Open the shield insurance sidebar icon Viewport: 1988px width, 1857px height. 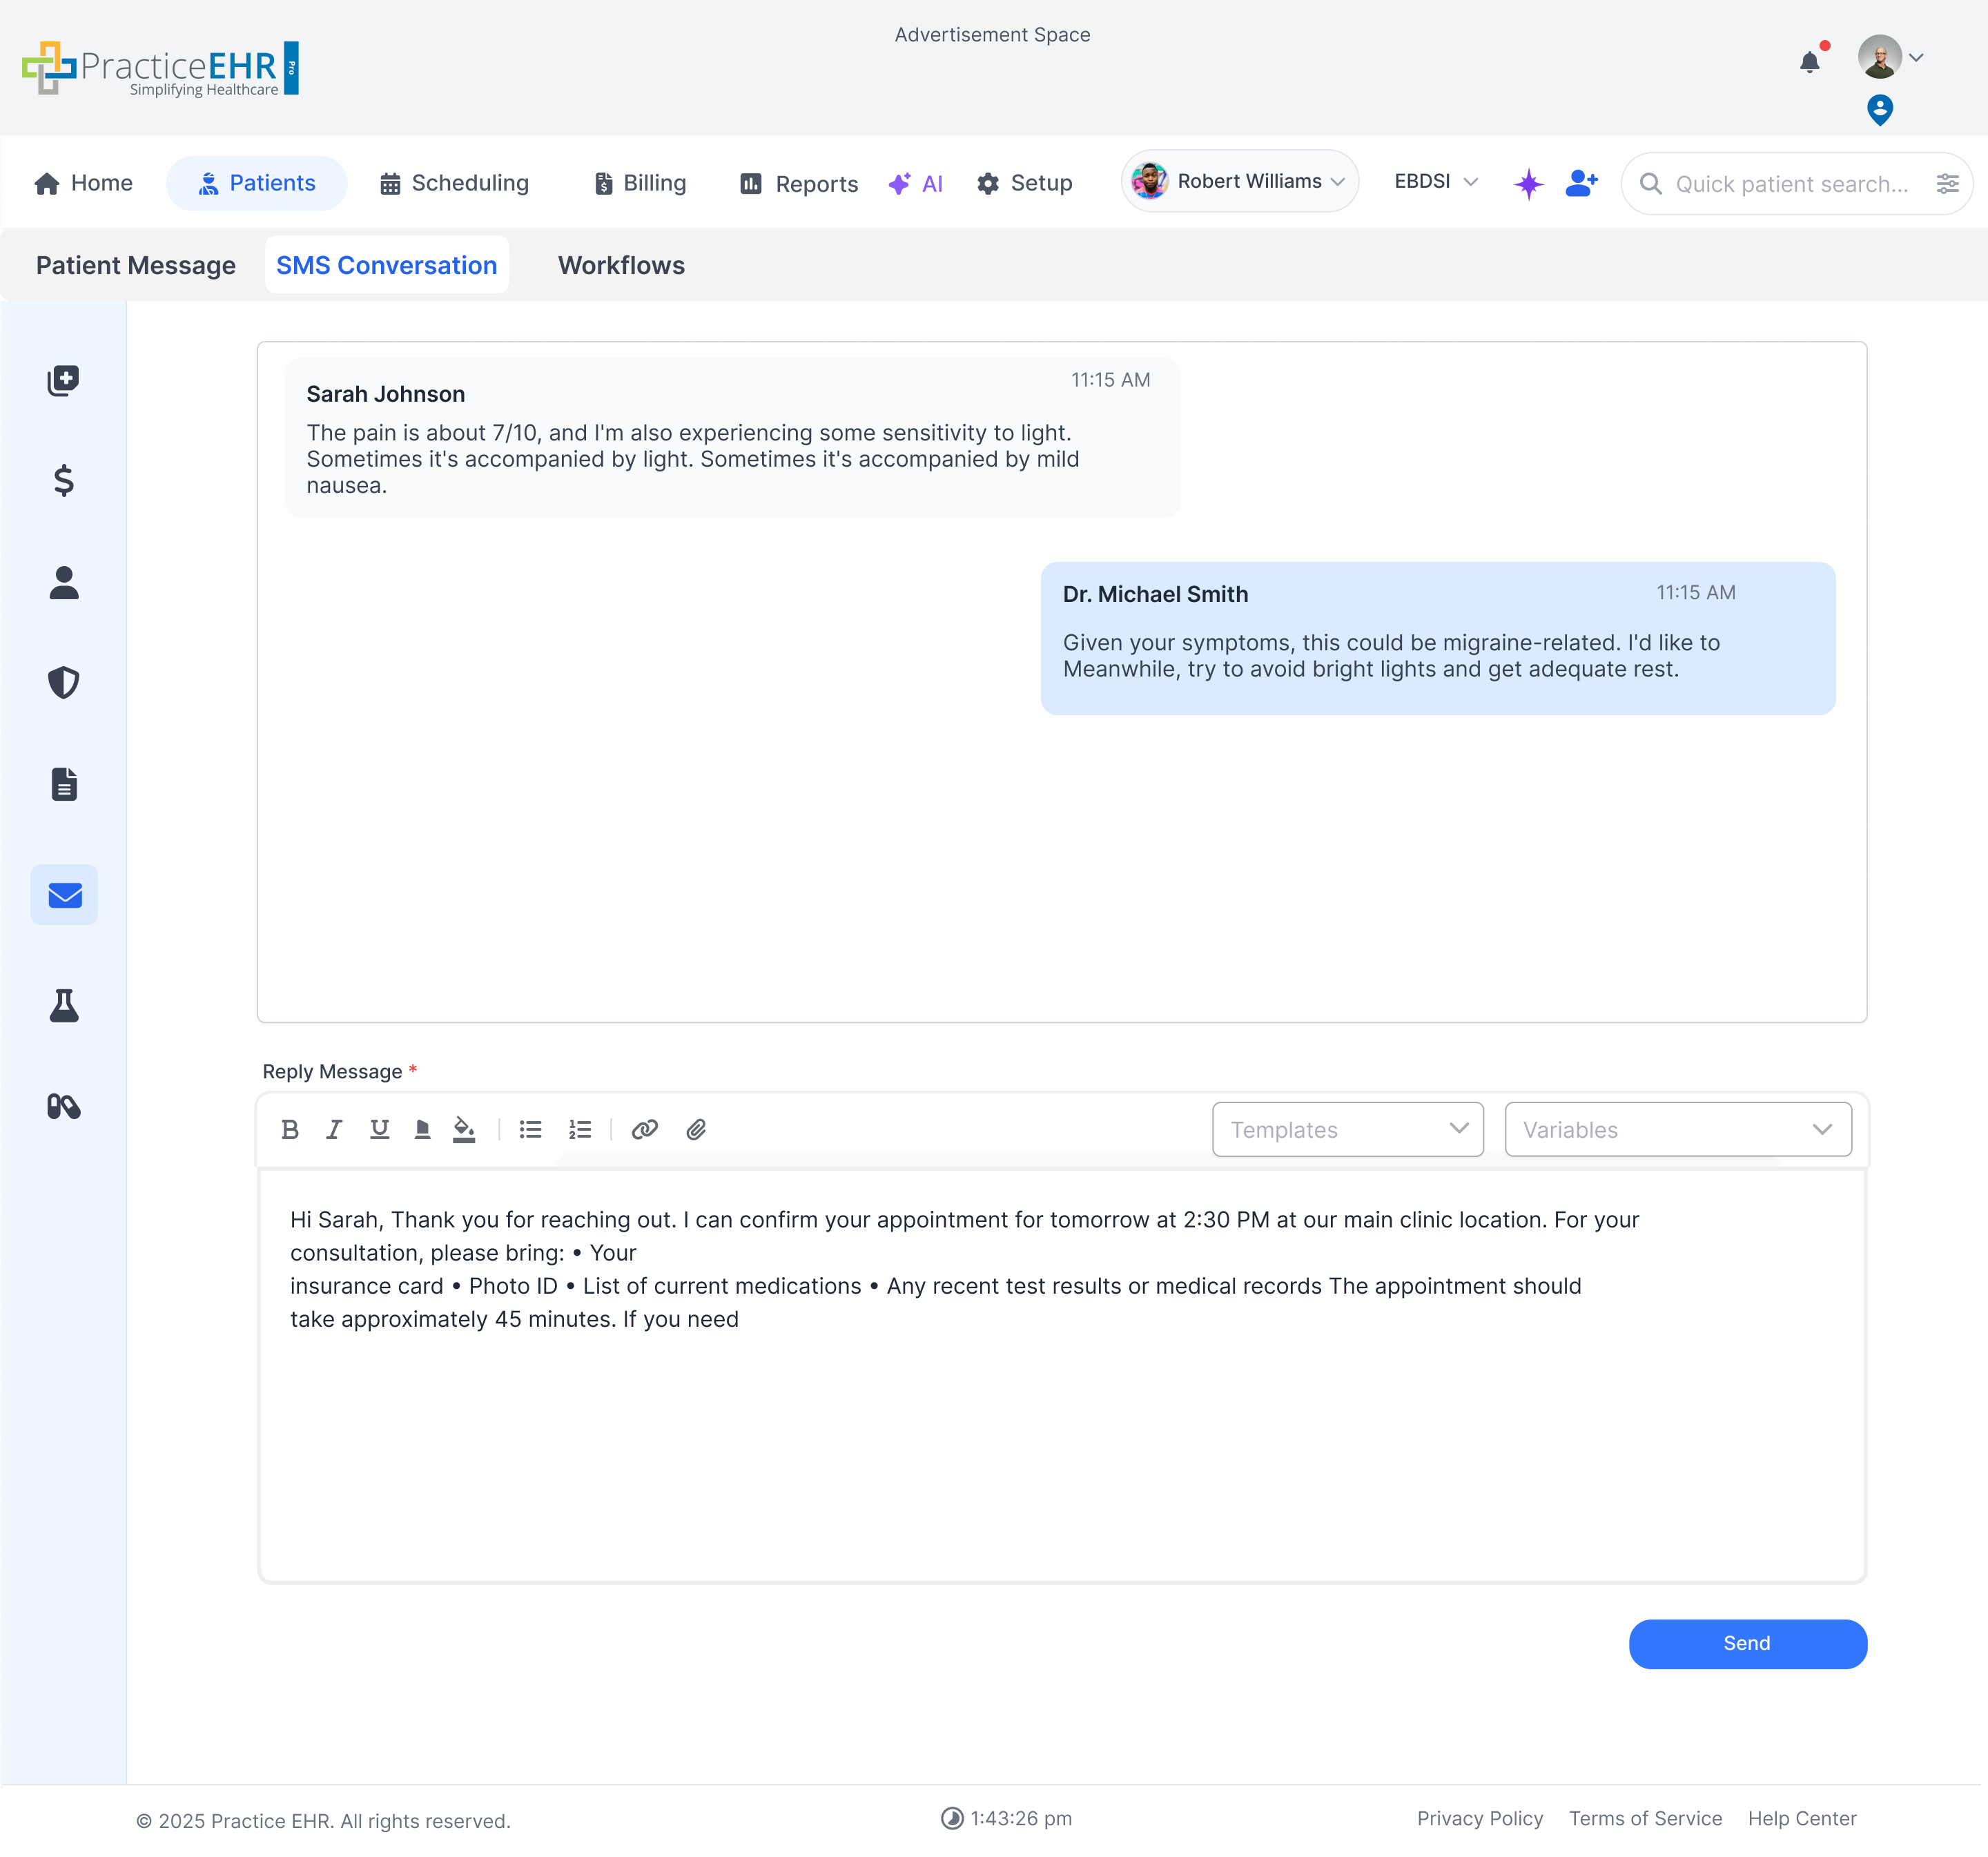64,683
